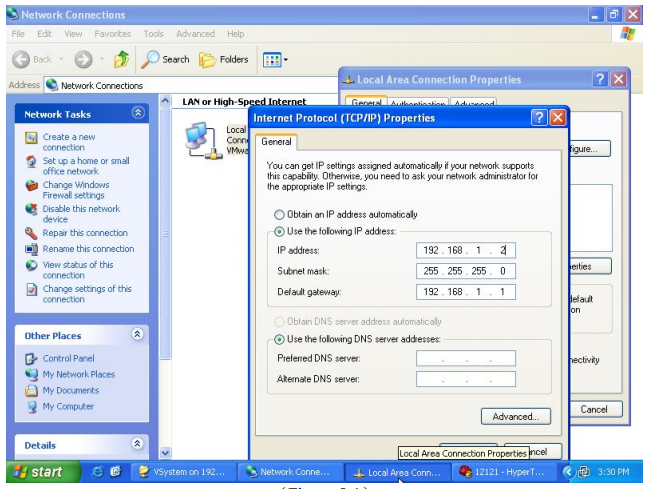Click the scroll down arrow of the list
This screenshot has height=489, width=651.
[165, 452]
